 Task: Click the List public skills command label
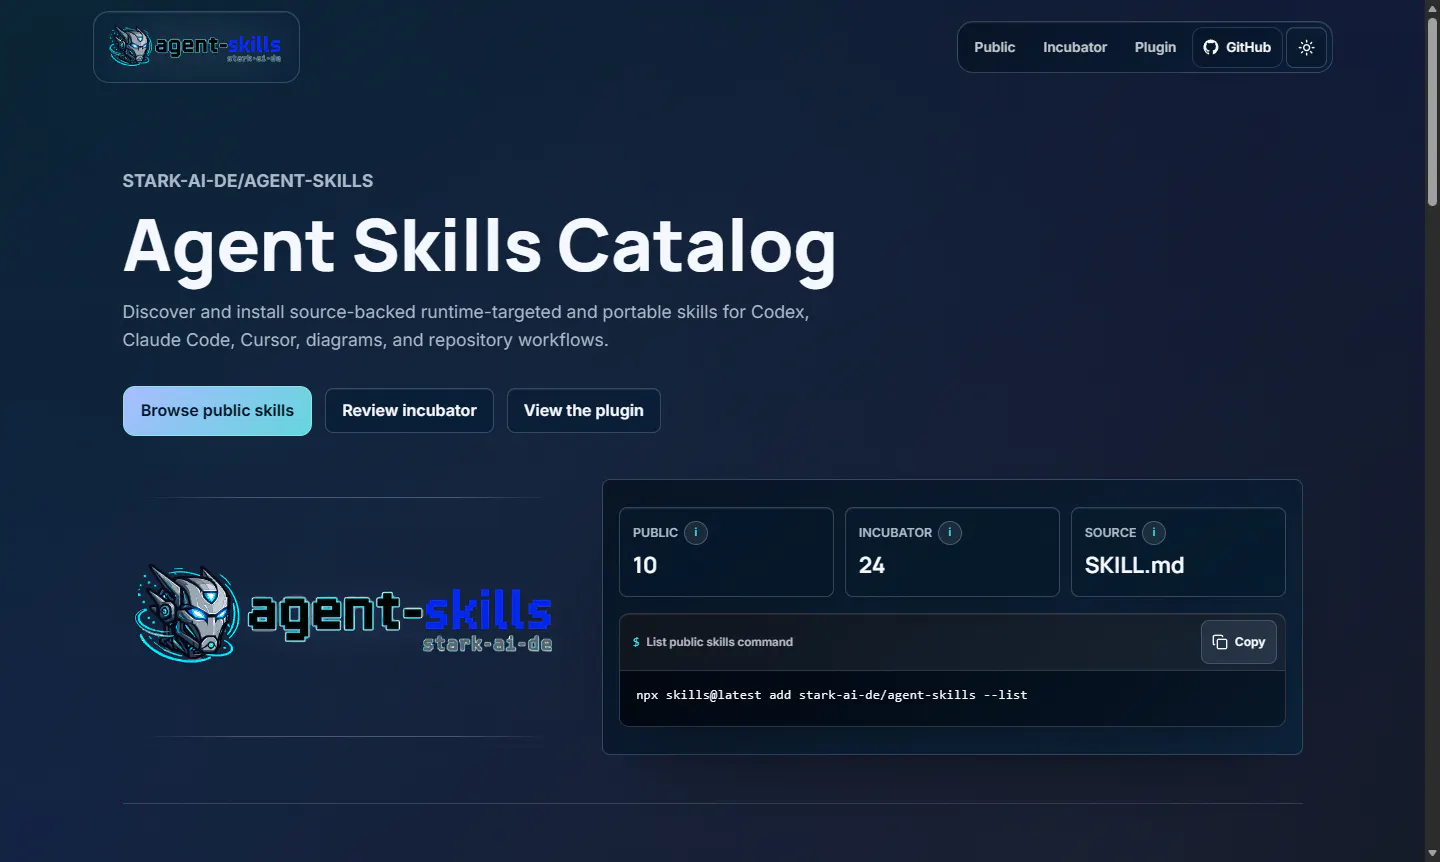(x=719, y=642)
